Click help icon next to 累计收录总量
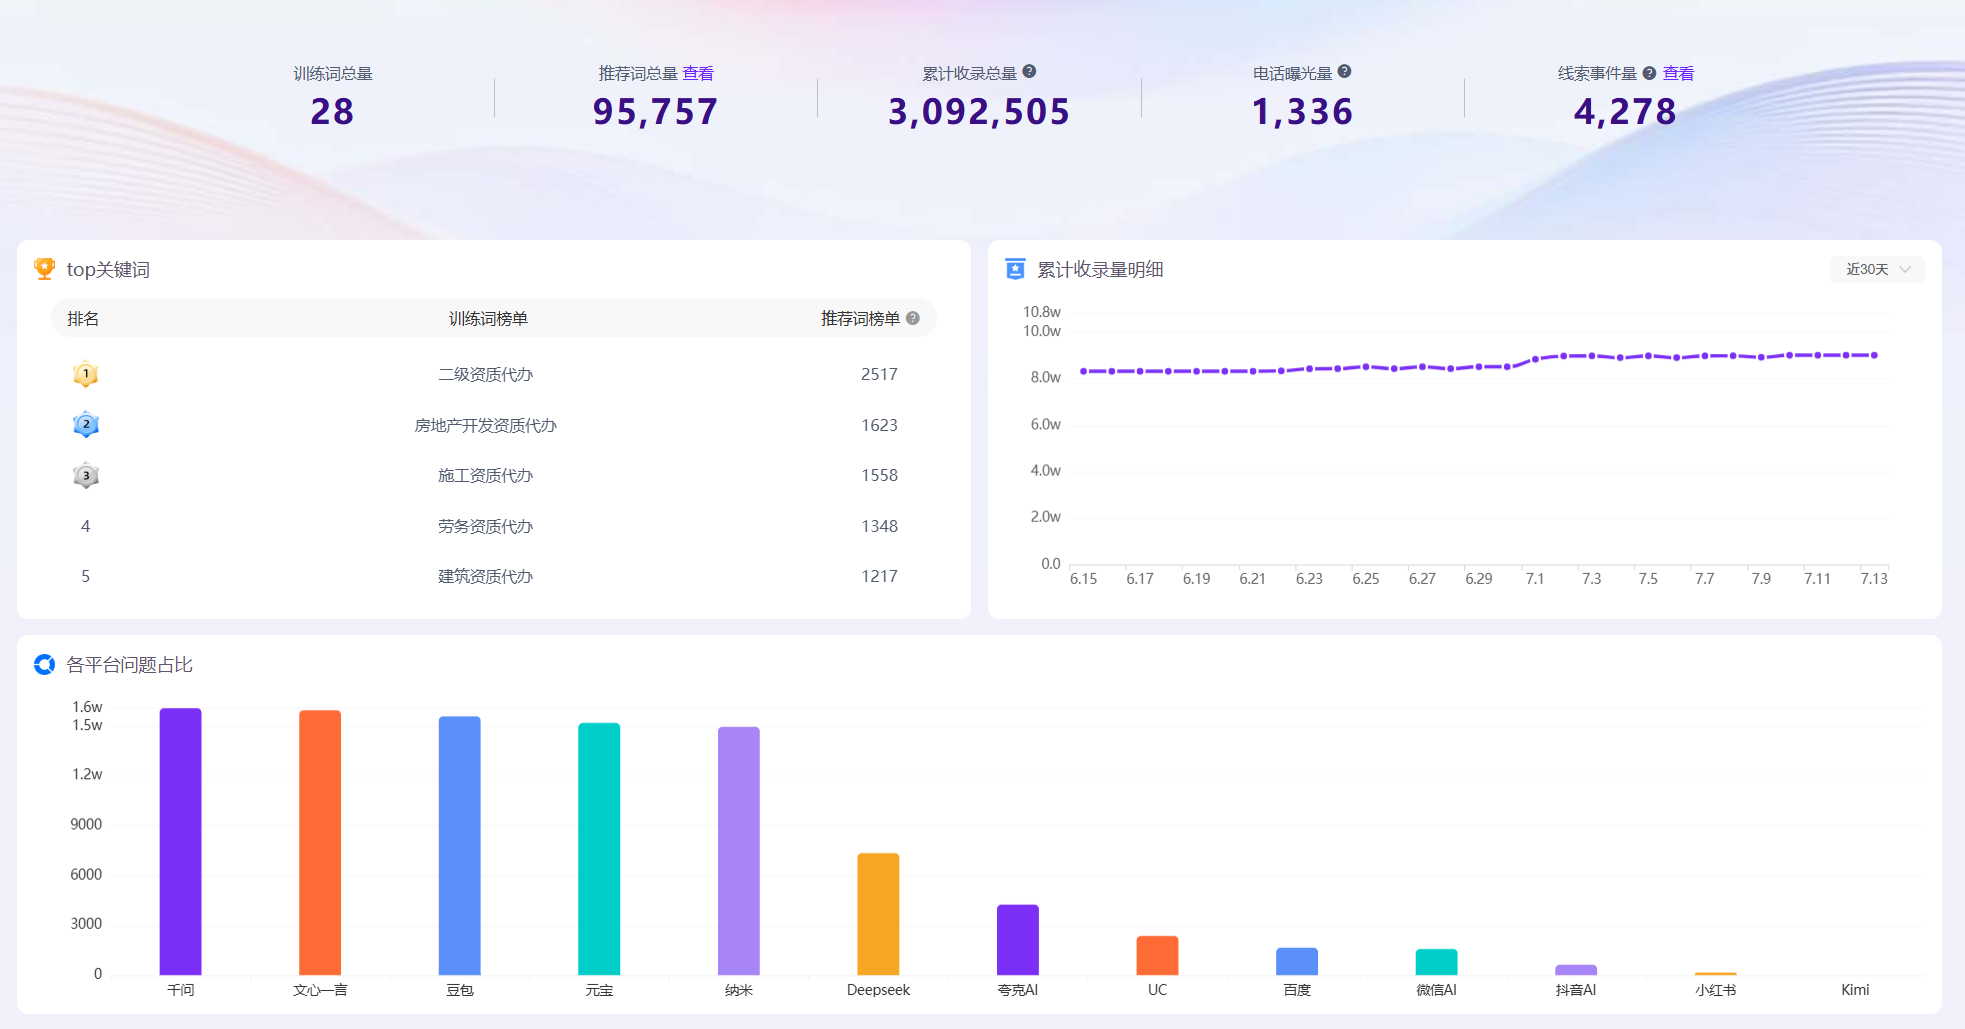 point(1029,72)
